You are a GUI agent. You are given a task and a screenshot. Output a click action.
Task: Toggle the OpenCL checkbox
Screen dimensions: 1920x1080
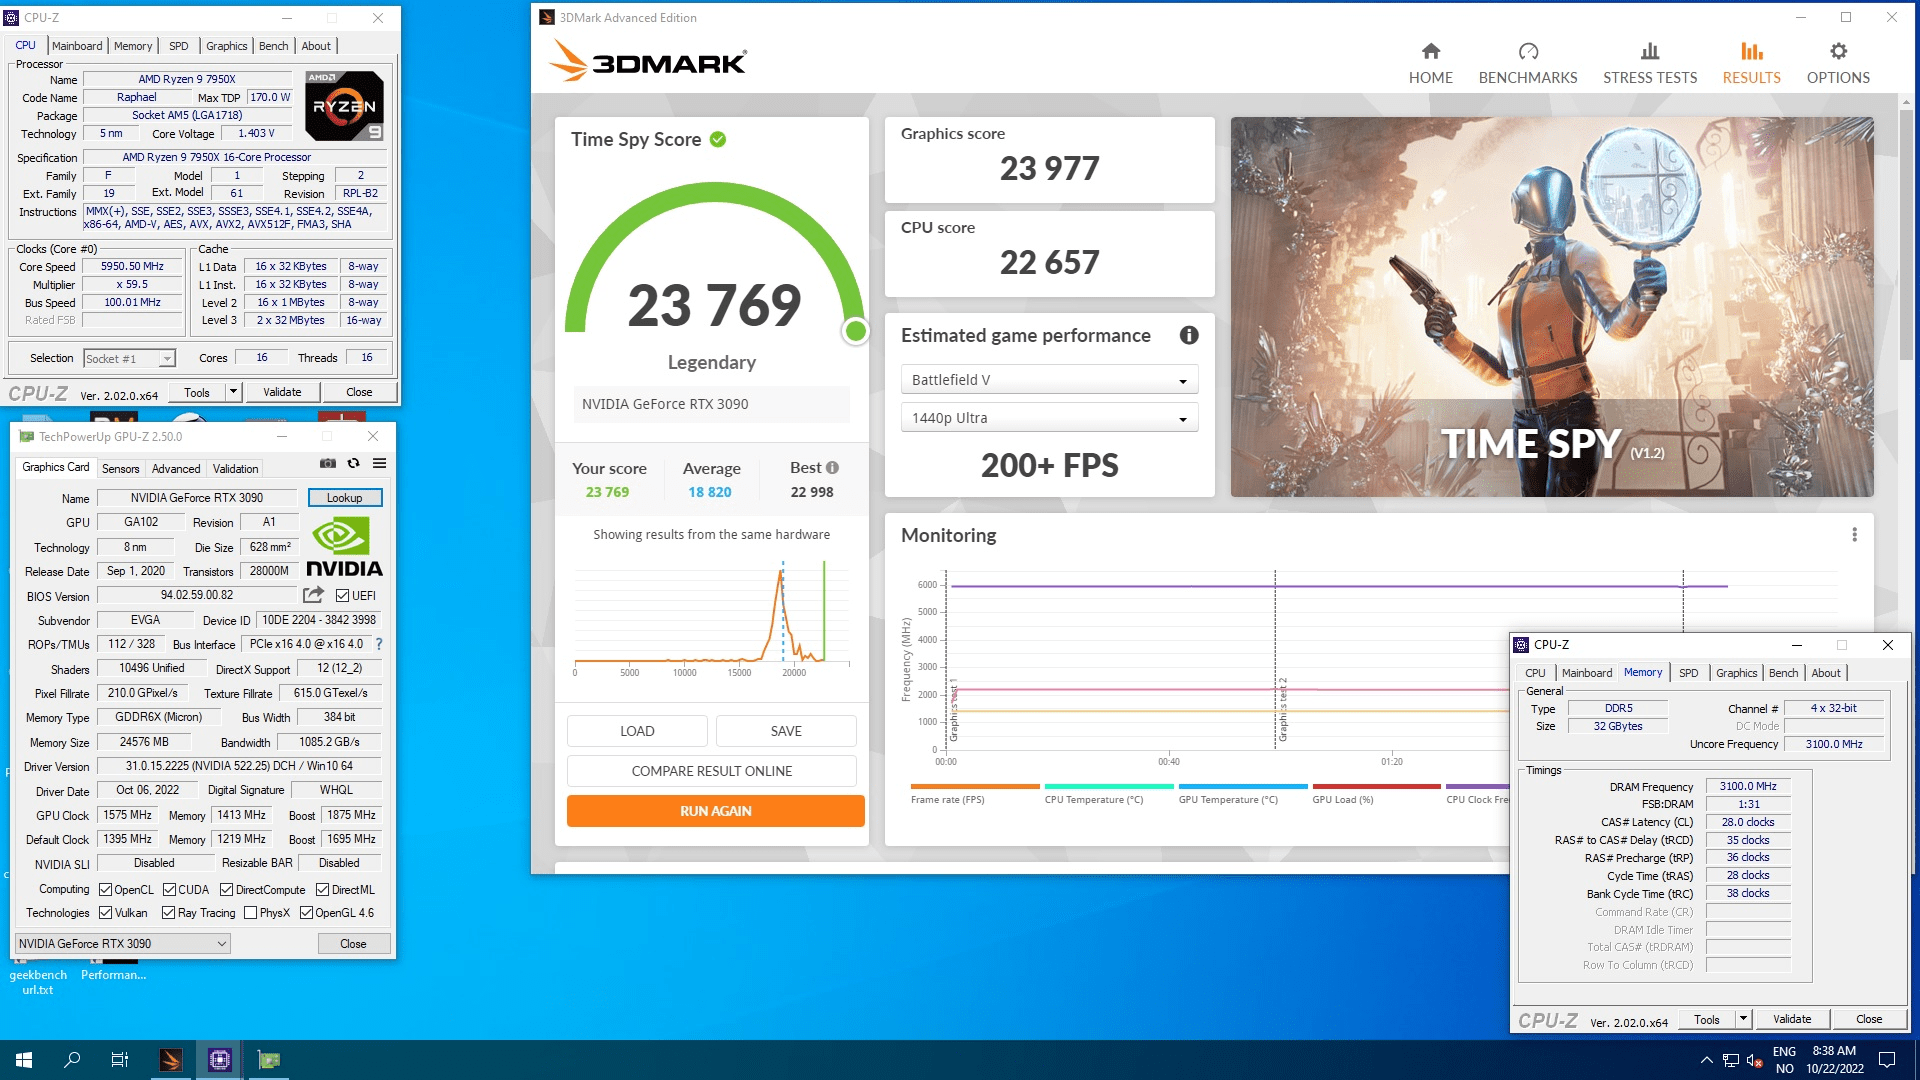tap(105, 890)
